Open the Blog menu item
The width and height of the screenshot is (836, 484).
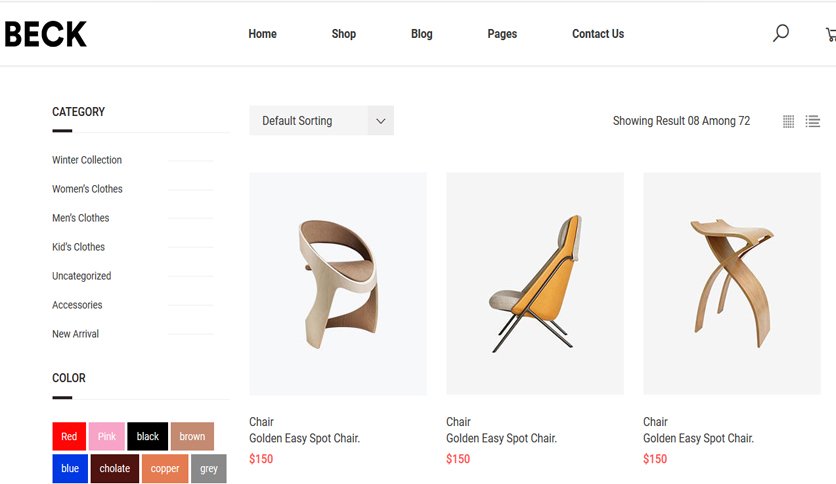click(x=421, y=34)
